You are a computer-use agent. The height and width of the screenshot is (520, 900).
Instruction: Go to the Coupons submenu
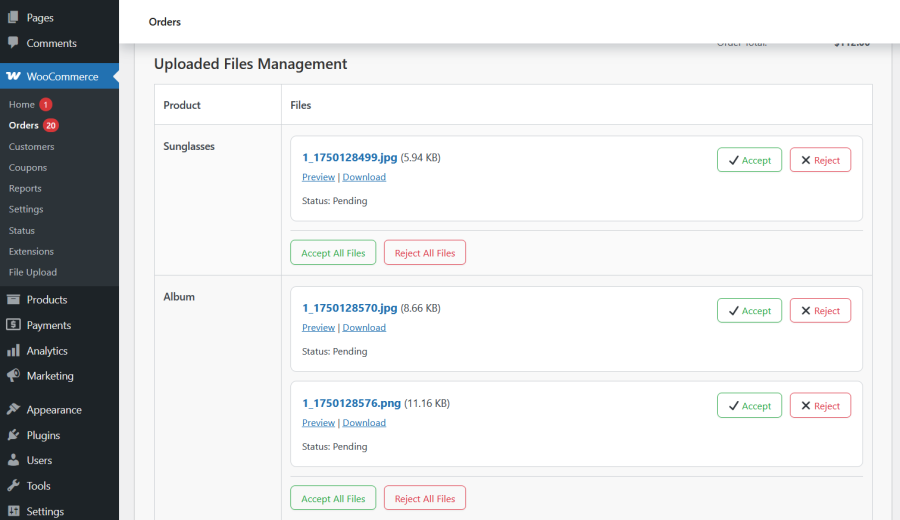tap(28, 168)
